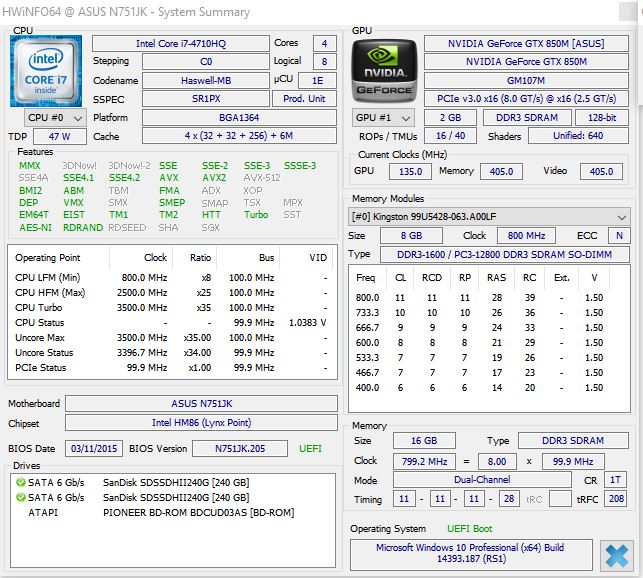This screenshot has height=578, width=643.
Task: Click the green UEFI label beside BIOS Version
Action: 310,448
